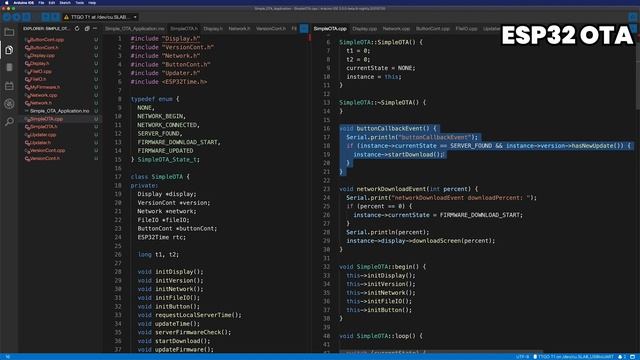Image resolution: width=640 pixels, height=360 pixels.
Task: Click the Explorer collapse-all icon
Action: 87,29
